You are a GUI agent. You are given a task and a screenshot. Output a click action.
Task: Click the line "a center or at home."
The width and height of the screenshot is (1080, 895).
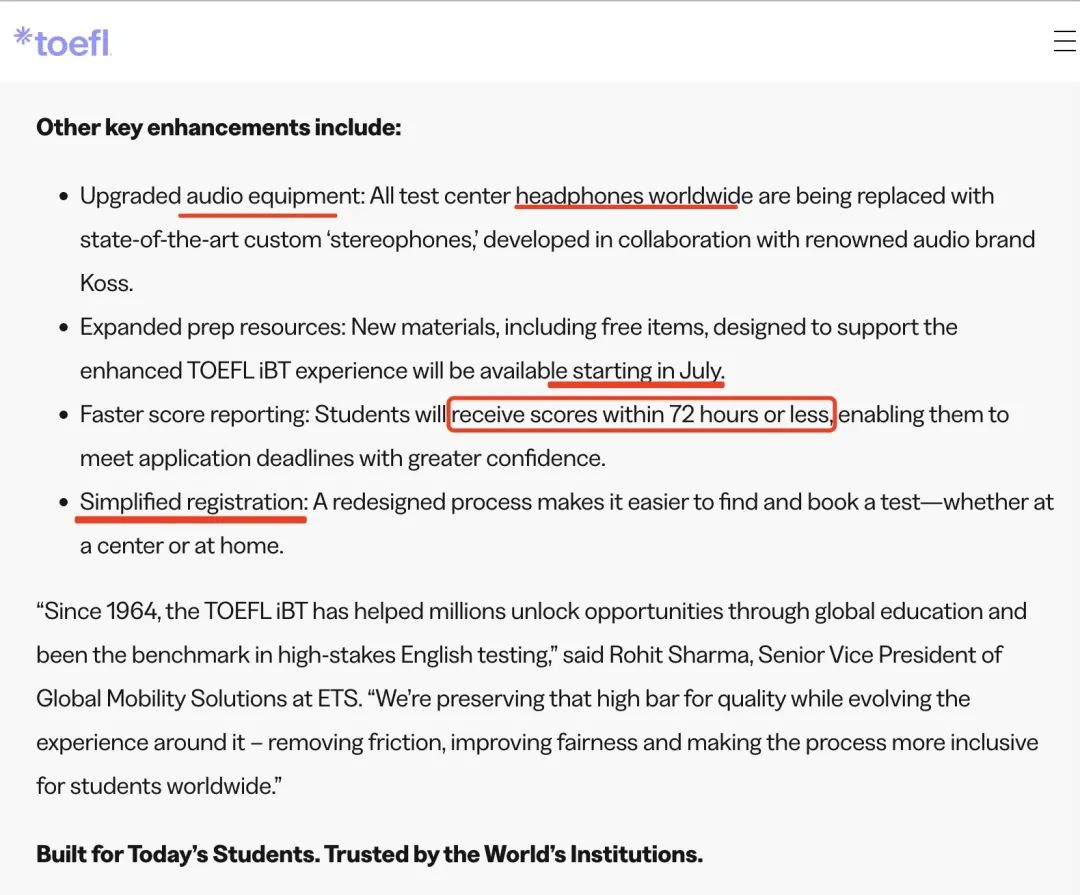click(182, 546)
